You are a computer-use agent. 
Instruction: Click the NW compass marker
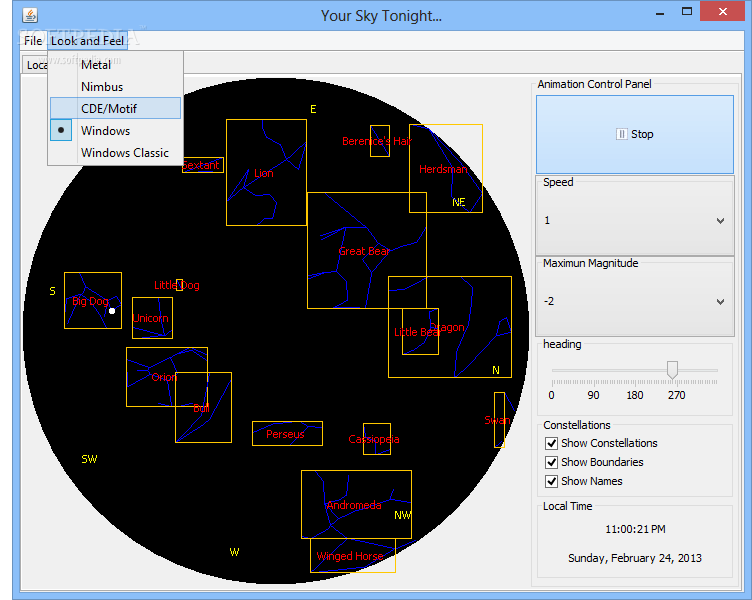[402, 515]
